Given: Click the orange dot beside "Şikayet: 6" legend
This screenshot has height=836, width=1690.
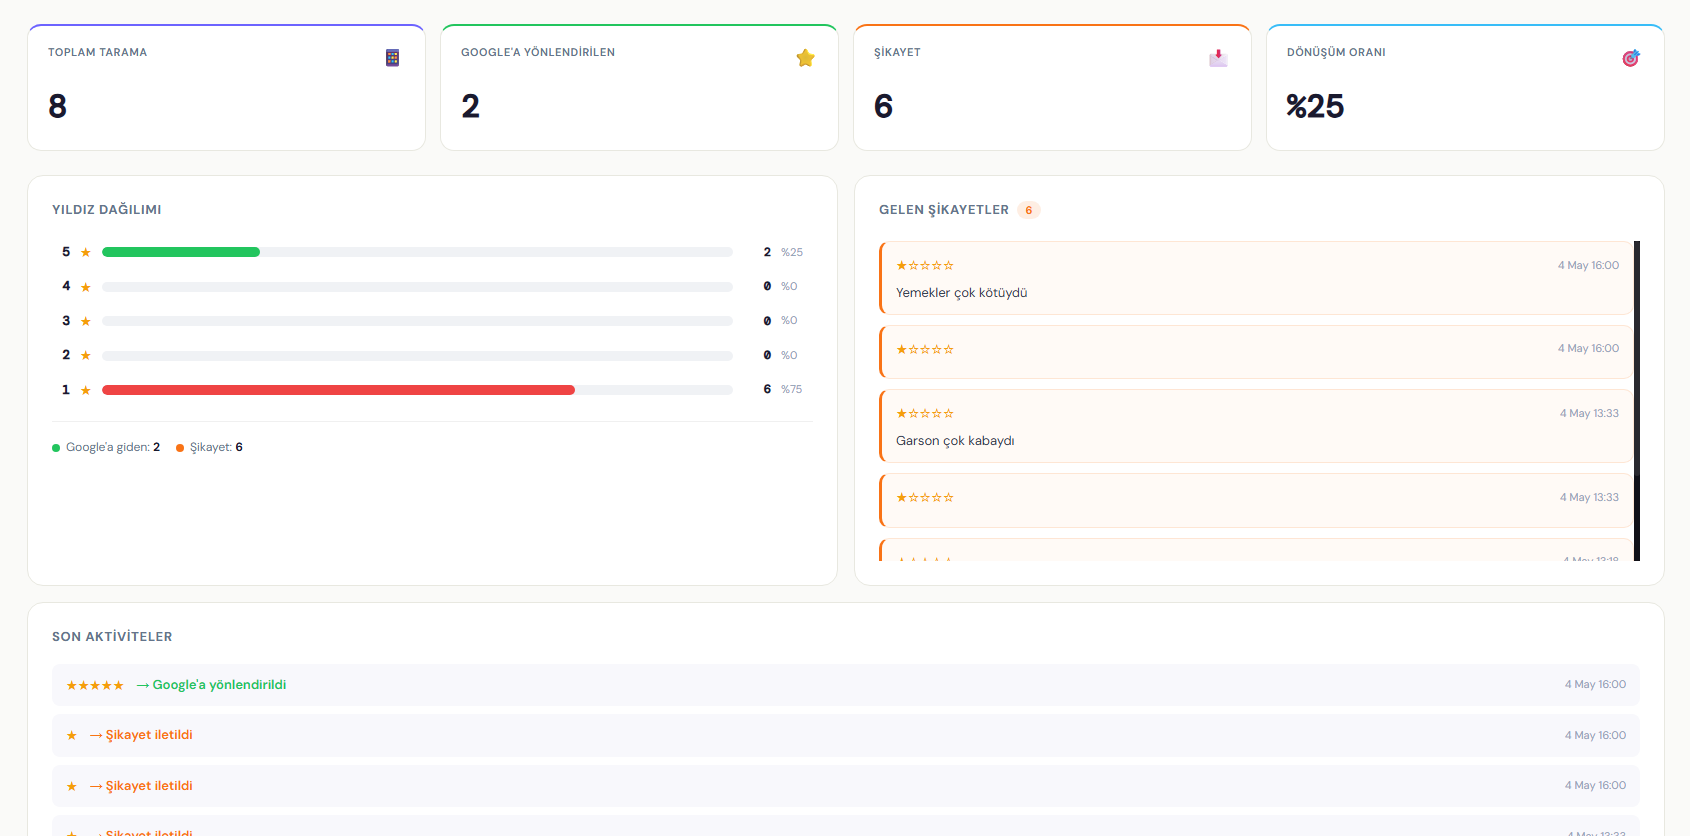Looking at the screenshot, I should (x=180, y=448).
